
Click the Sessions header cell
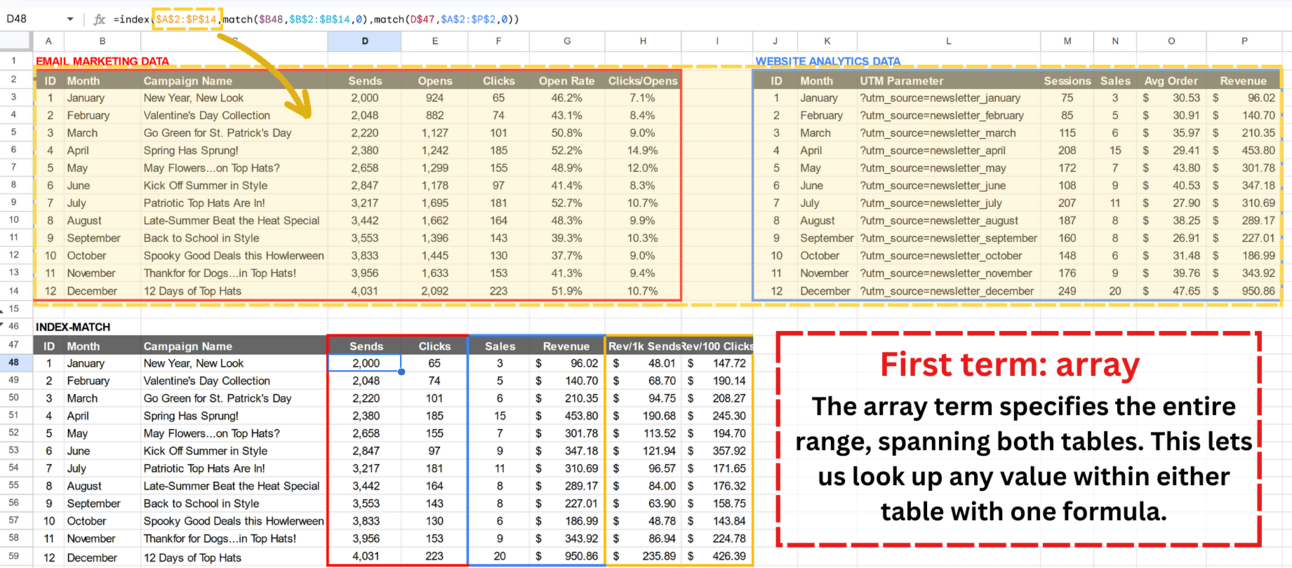[1067, 81]
